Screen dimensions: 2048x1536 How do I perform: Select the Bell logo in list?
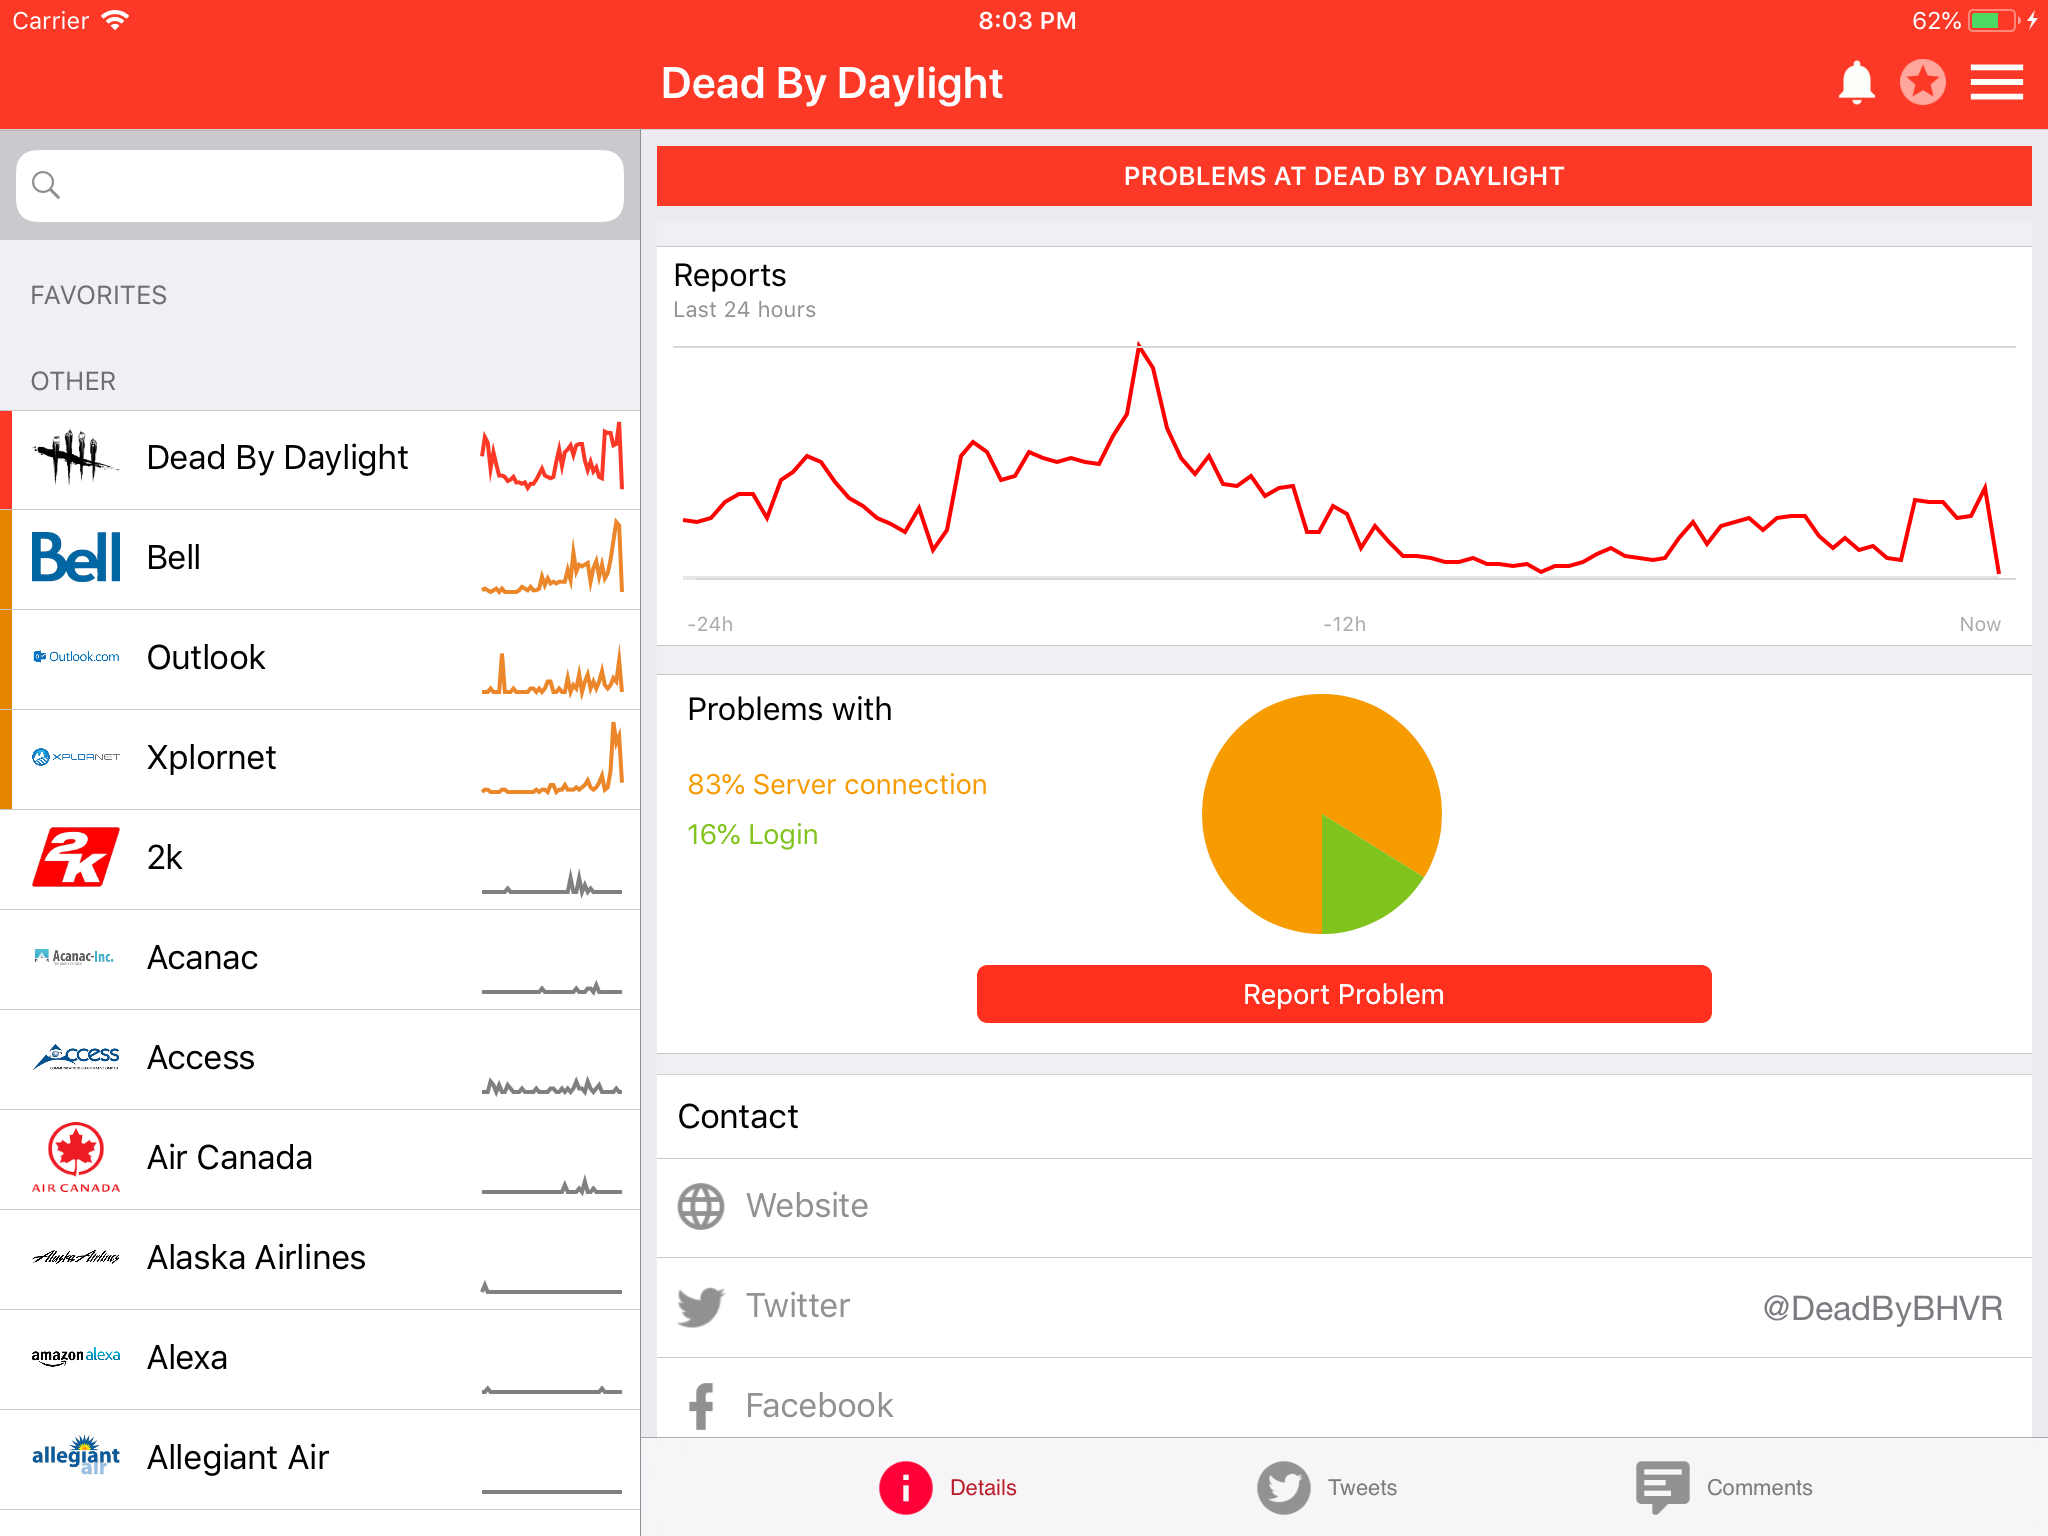(76, 558)
